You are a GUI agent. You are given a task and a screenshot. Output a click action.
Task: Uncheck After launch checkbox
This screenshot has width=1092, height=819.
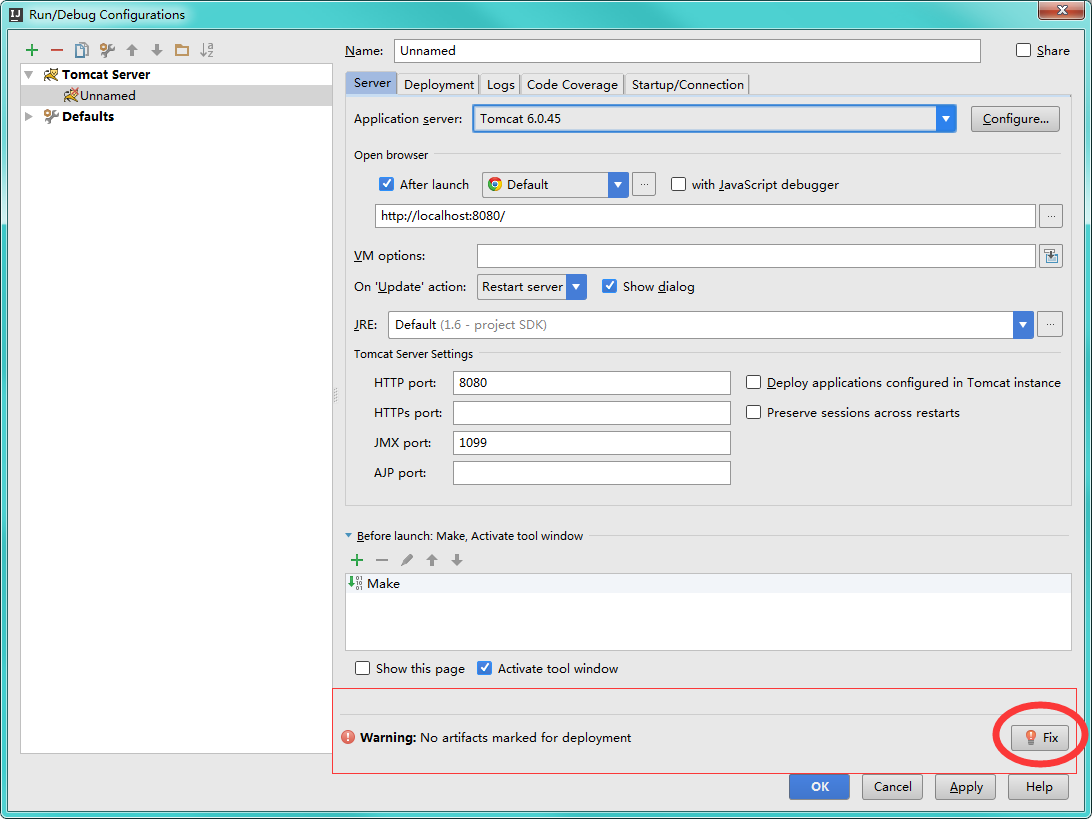pyautogui.click(x=387, y=184)
